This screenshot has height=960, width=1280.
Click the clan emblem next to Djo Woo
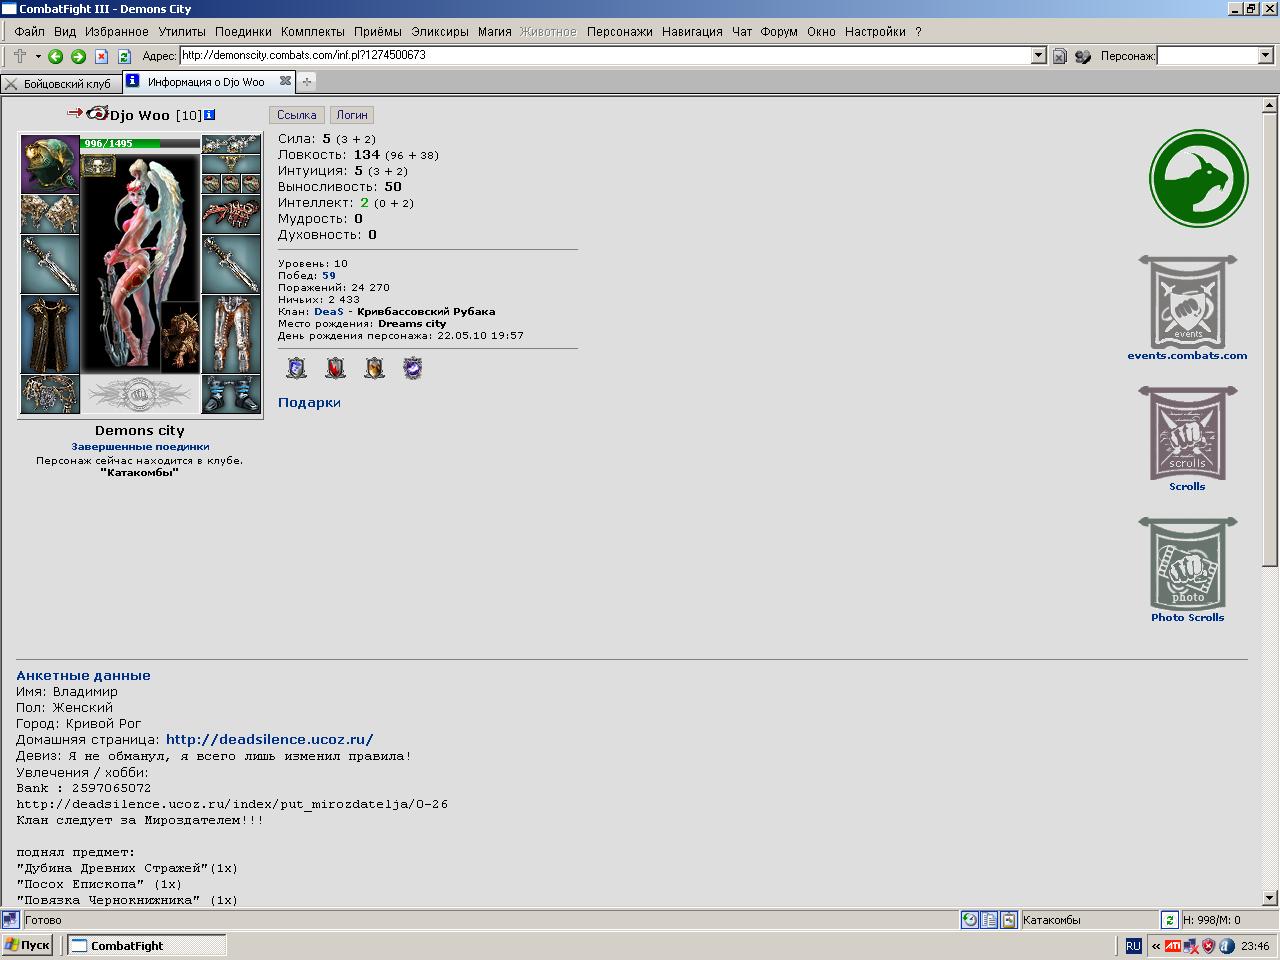(97, 113)
